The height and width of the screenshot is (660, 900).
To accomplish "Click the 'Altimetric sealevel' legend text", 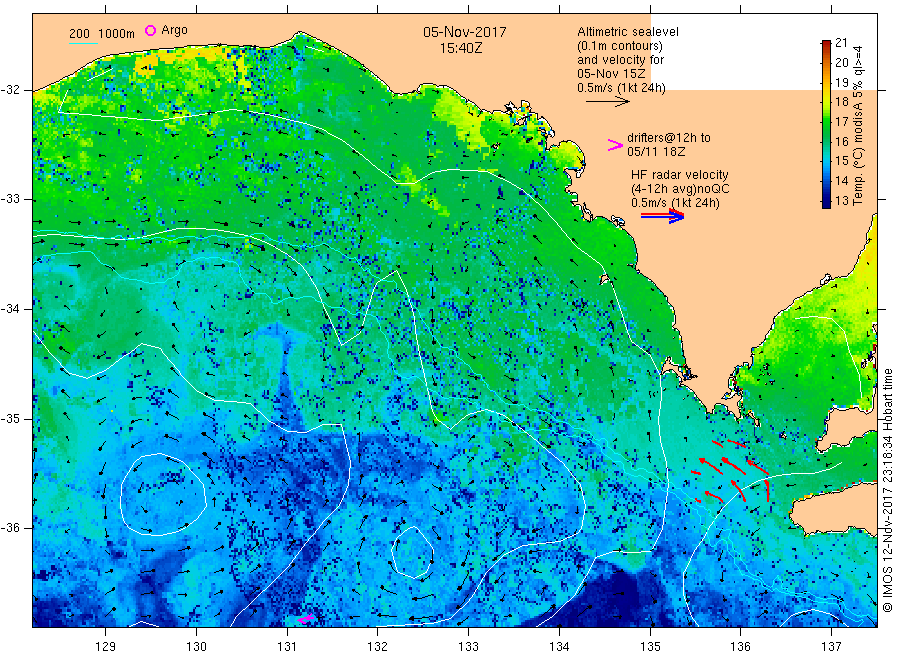I will 628,32.
